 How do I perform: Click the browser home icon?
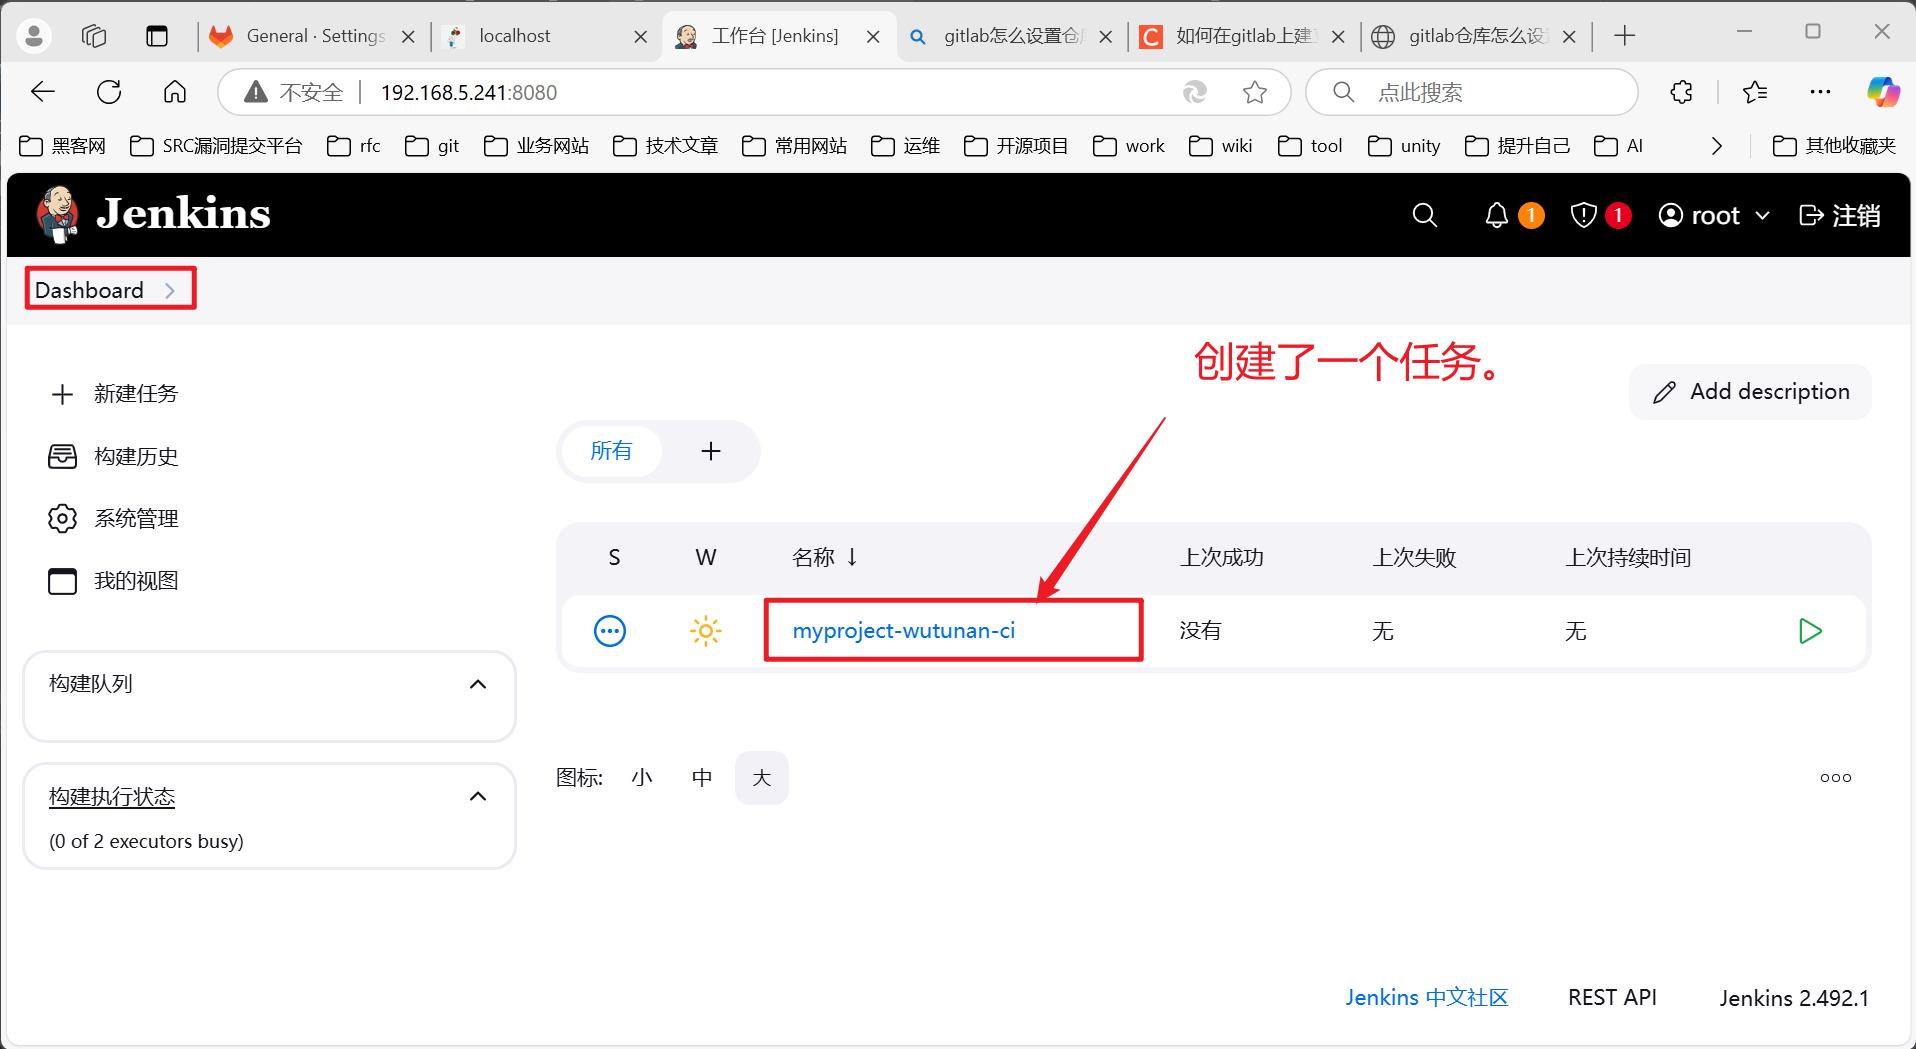tap(175, 92)
